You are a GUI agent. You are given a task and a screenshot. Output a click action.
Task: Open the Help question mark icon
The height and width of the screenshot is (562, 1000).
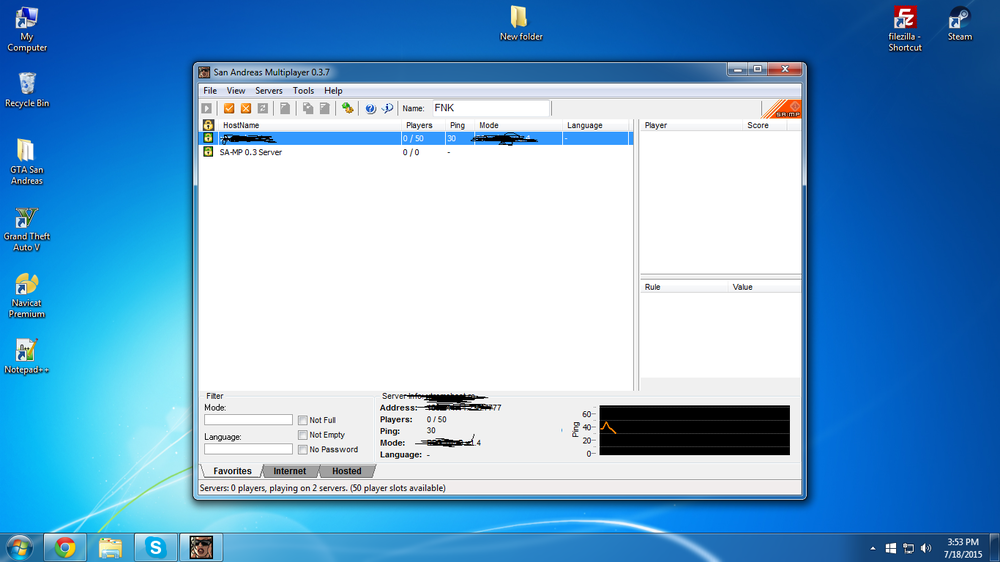tap(371, 108)
